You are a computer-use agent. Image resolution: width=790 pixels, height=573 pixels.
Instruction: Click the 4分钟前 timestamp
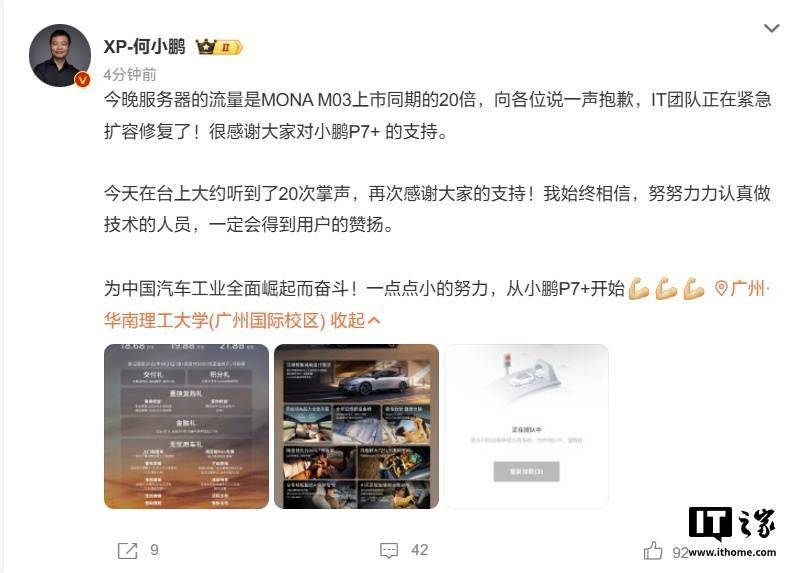(x=130, y=75)
